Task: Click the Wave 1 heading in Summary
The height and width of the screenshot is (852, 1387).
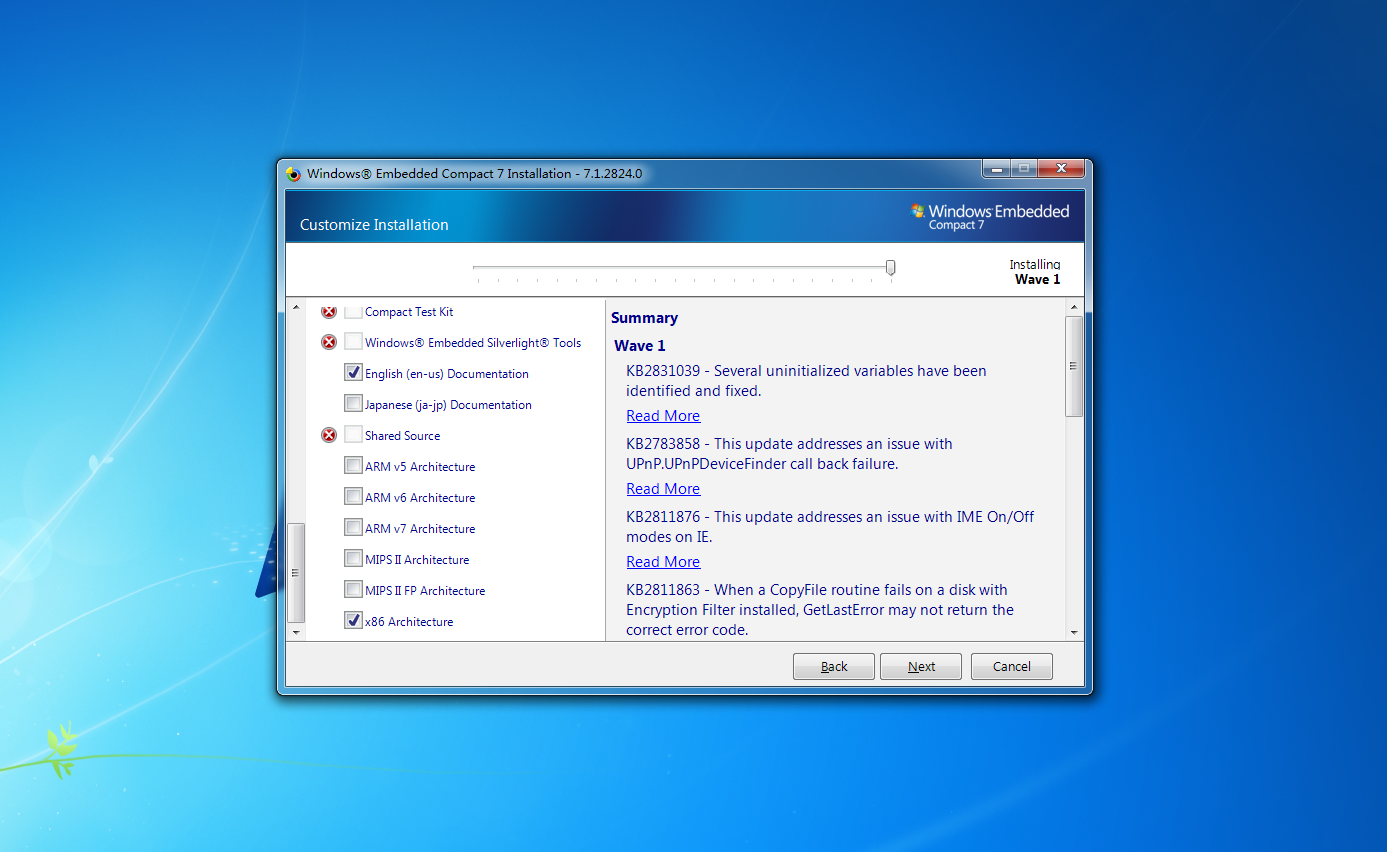Action: [640, 346]
